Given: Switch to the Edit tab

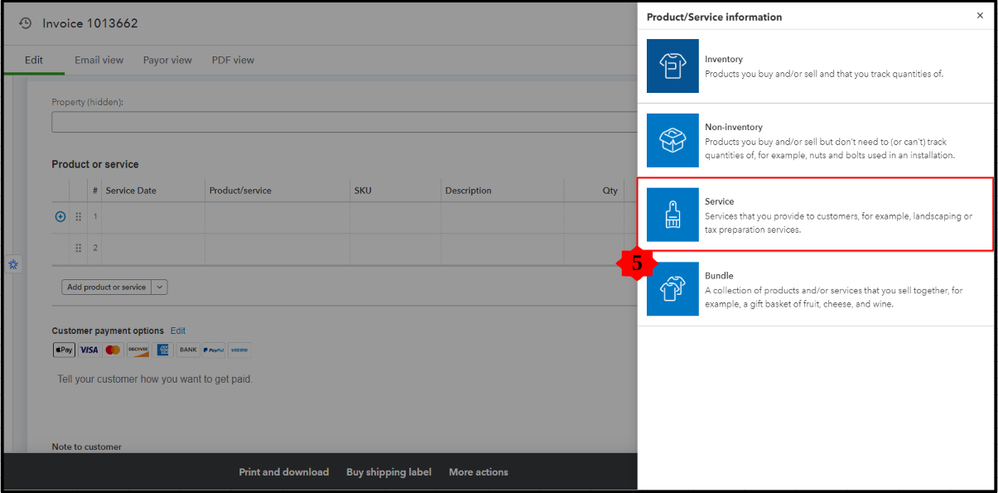Looking at the screenshot, I should [34, 60].
